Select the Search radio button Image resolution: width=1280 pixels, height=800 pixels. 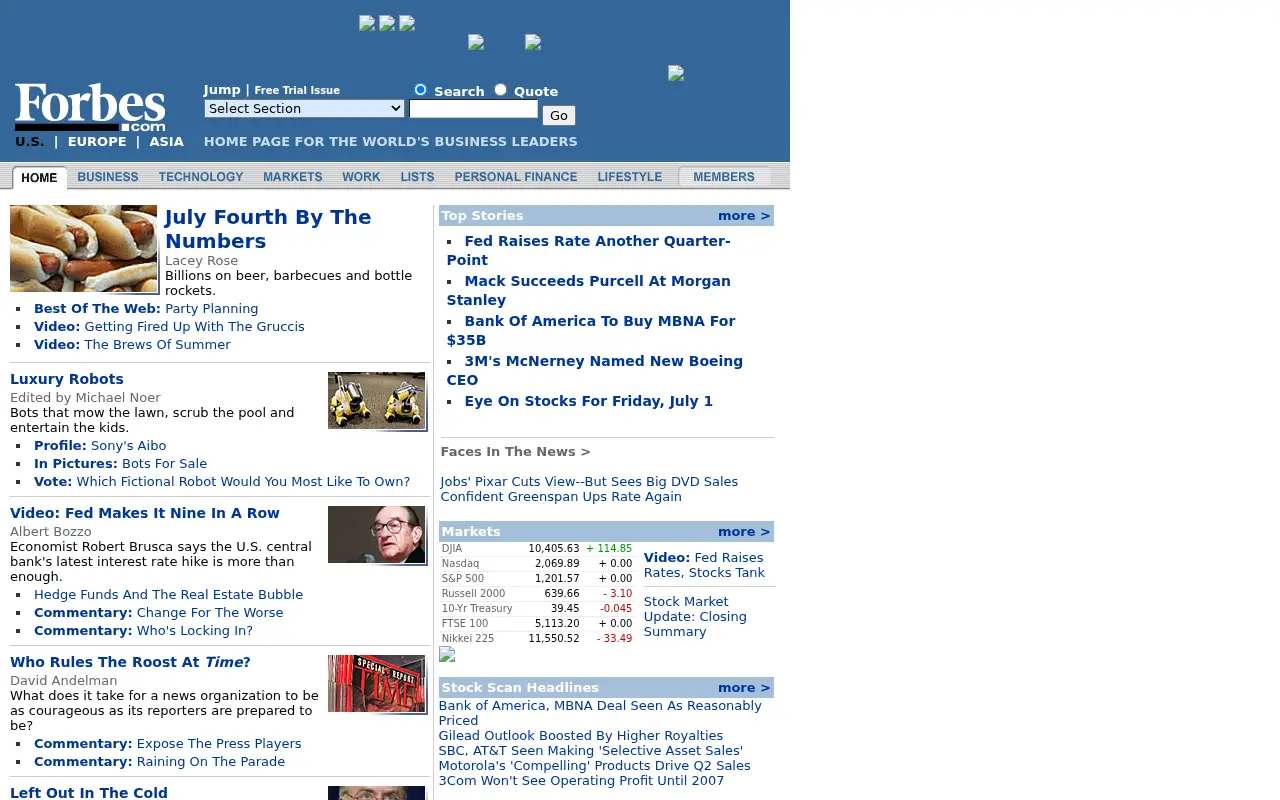coord(421,90)
